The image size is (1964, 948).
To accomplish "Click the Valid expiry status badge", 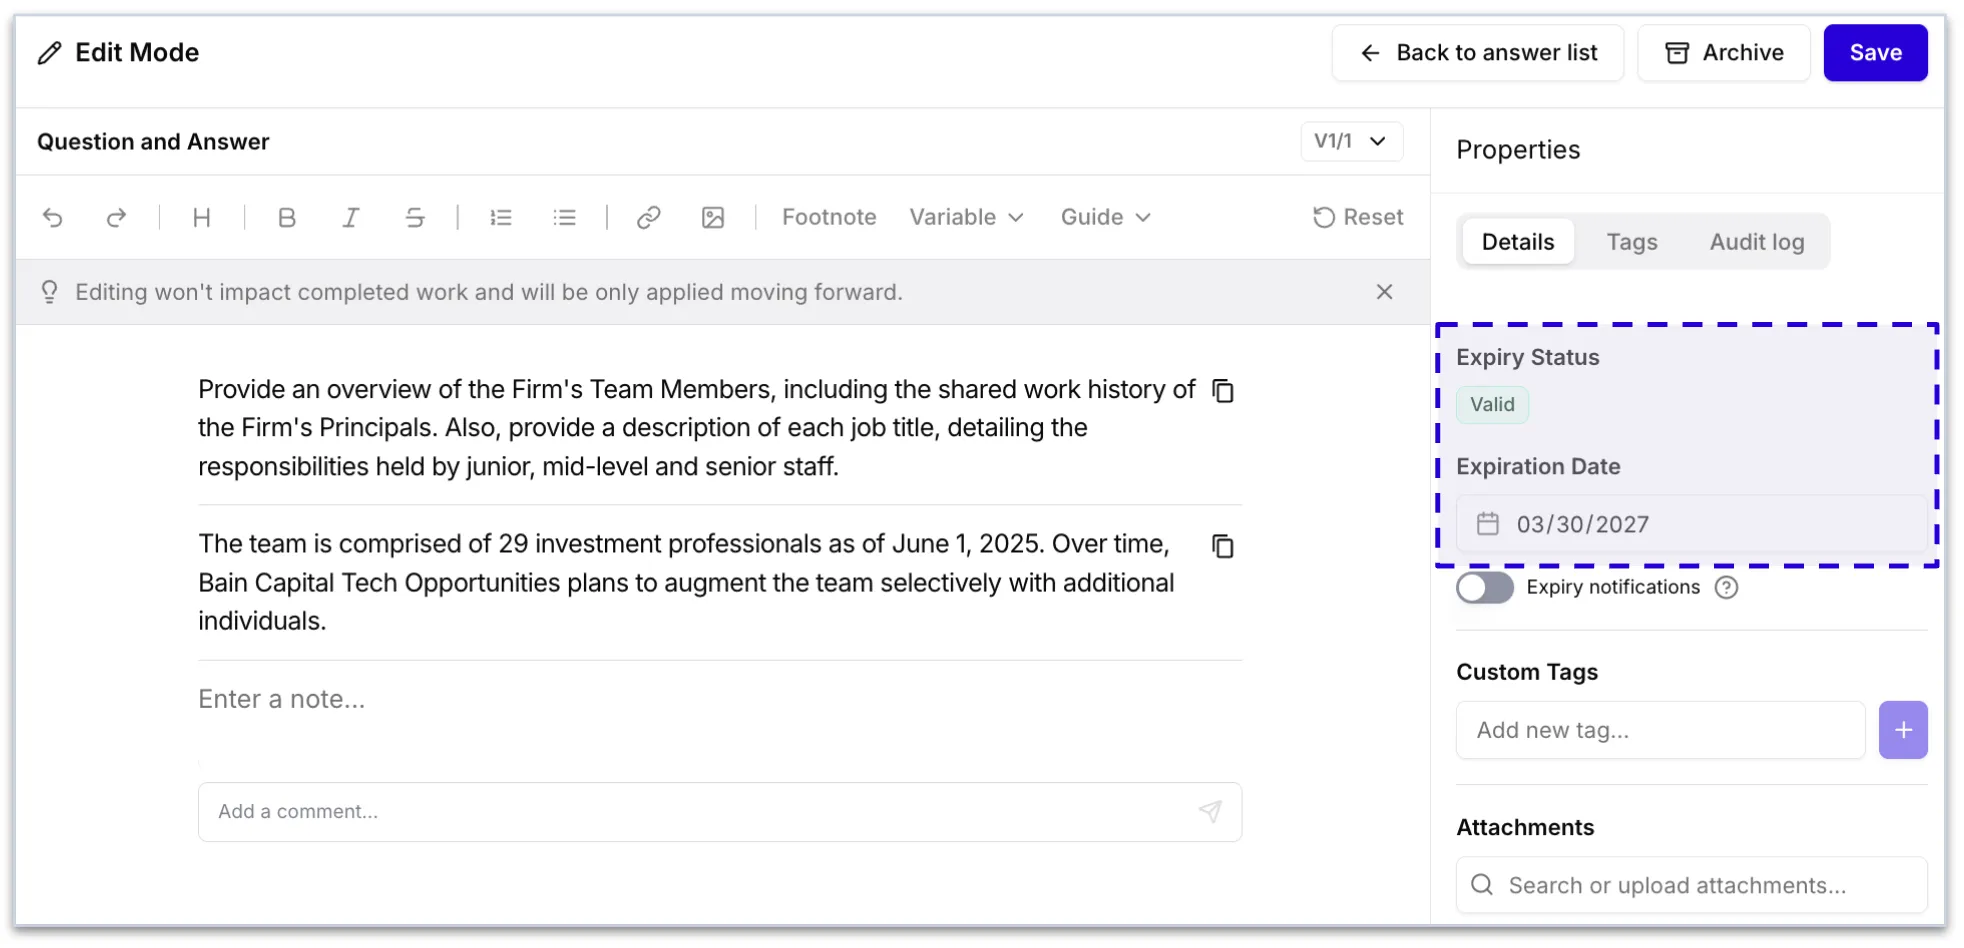I will point(1492,405).
